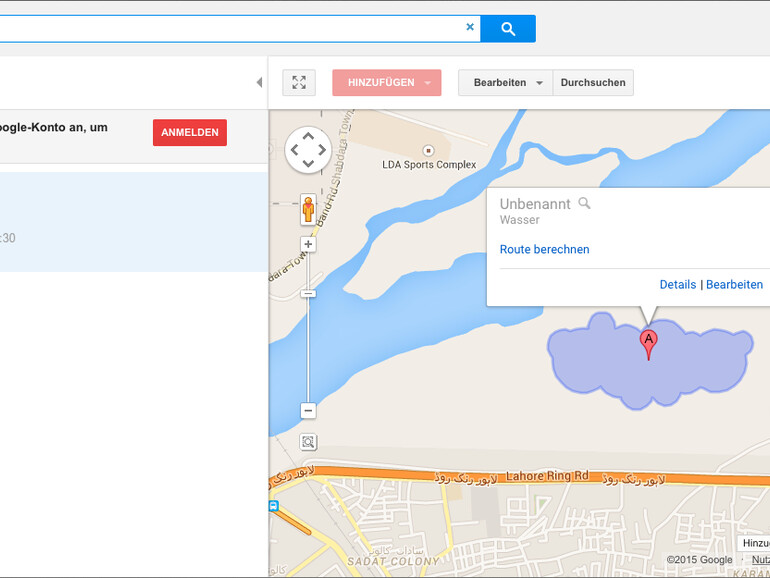Click the LDA Sports Complex label
This screenshot has width=770, height=578.
coord(429,165)
